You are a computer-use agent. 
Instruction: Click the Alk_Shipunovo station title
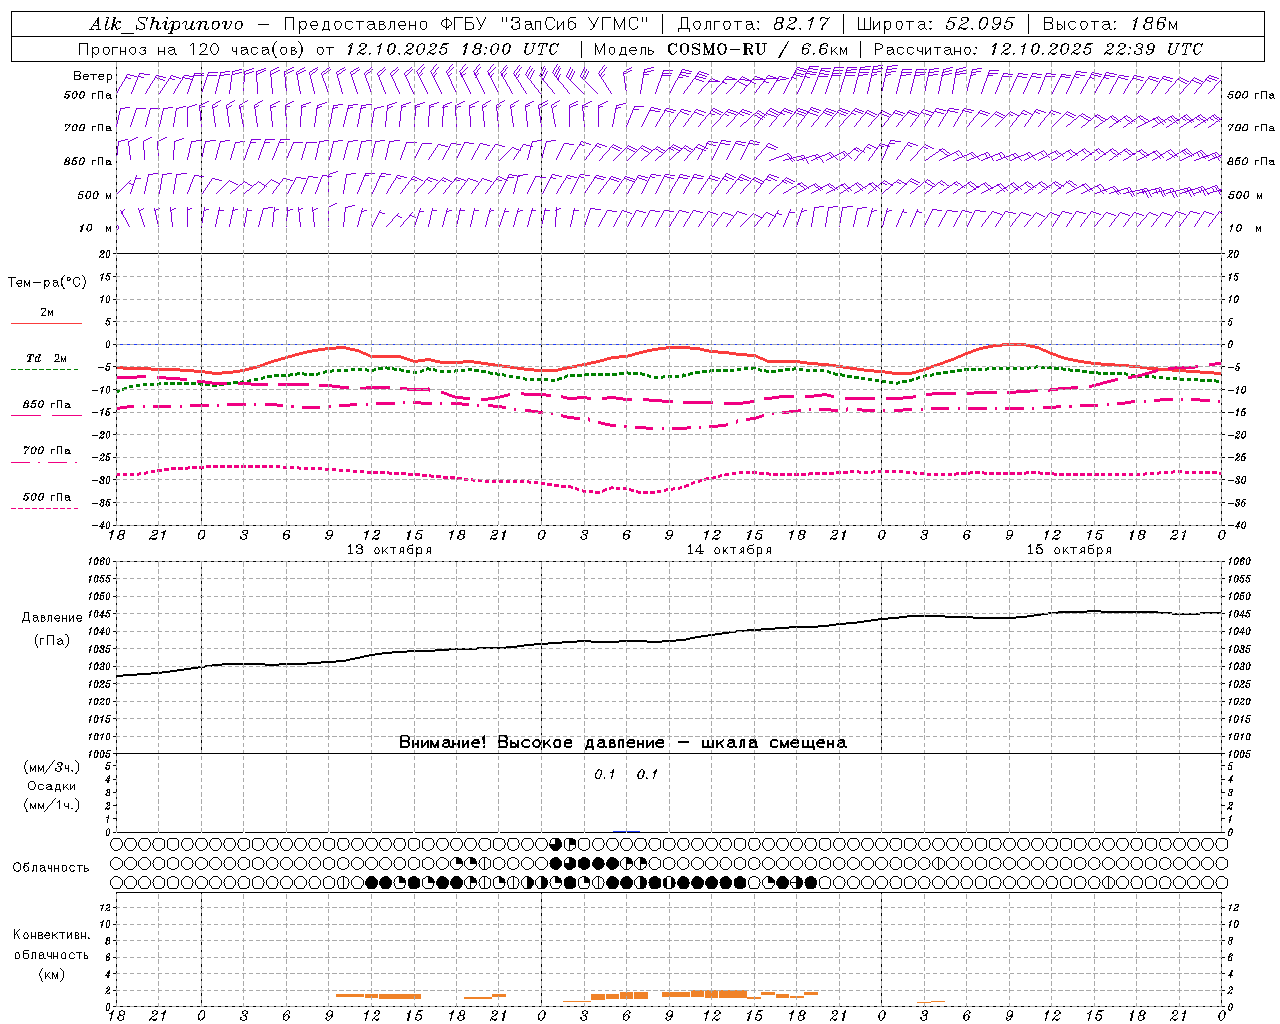pyautogui.click(x=166, y=24)
